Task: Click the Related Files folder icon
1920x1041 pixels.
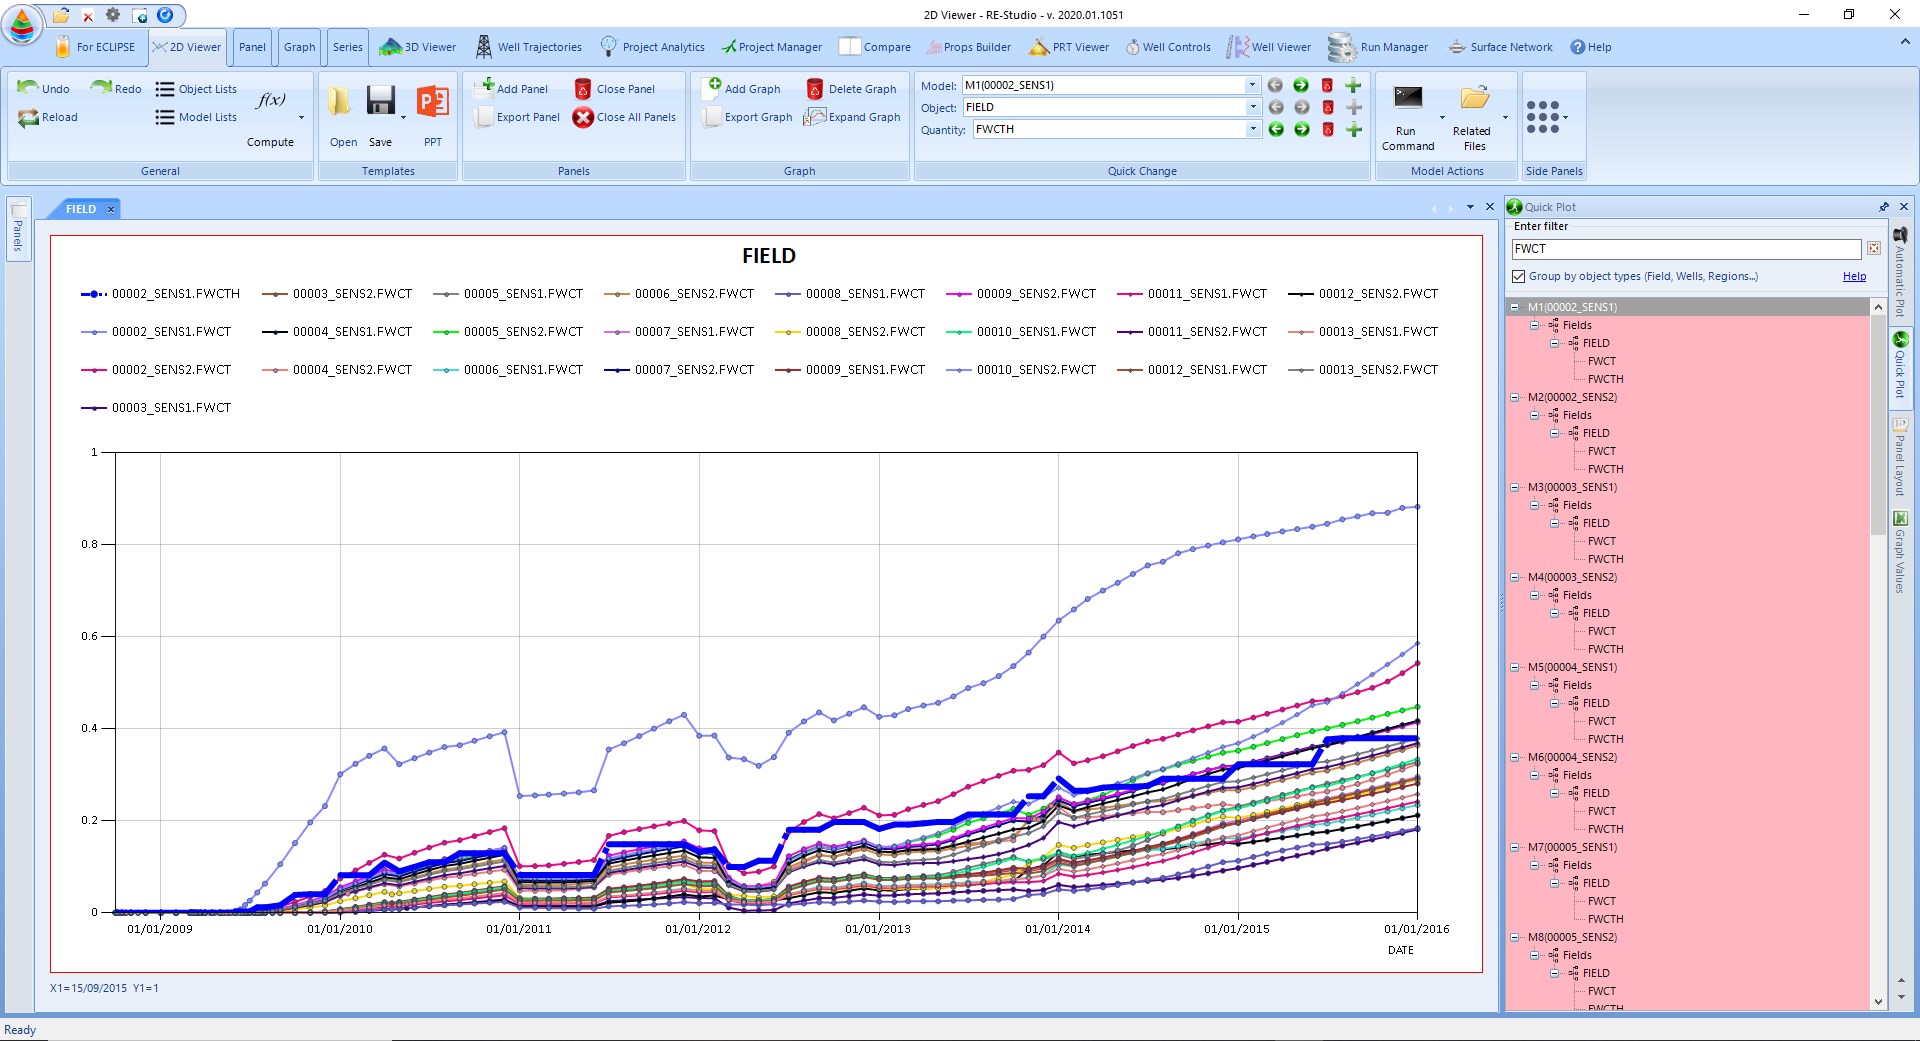Action: [1473, 98]
